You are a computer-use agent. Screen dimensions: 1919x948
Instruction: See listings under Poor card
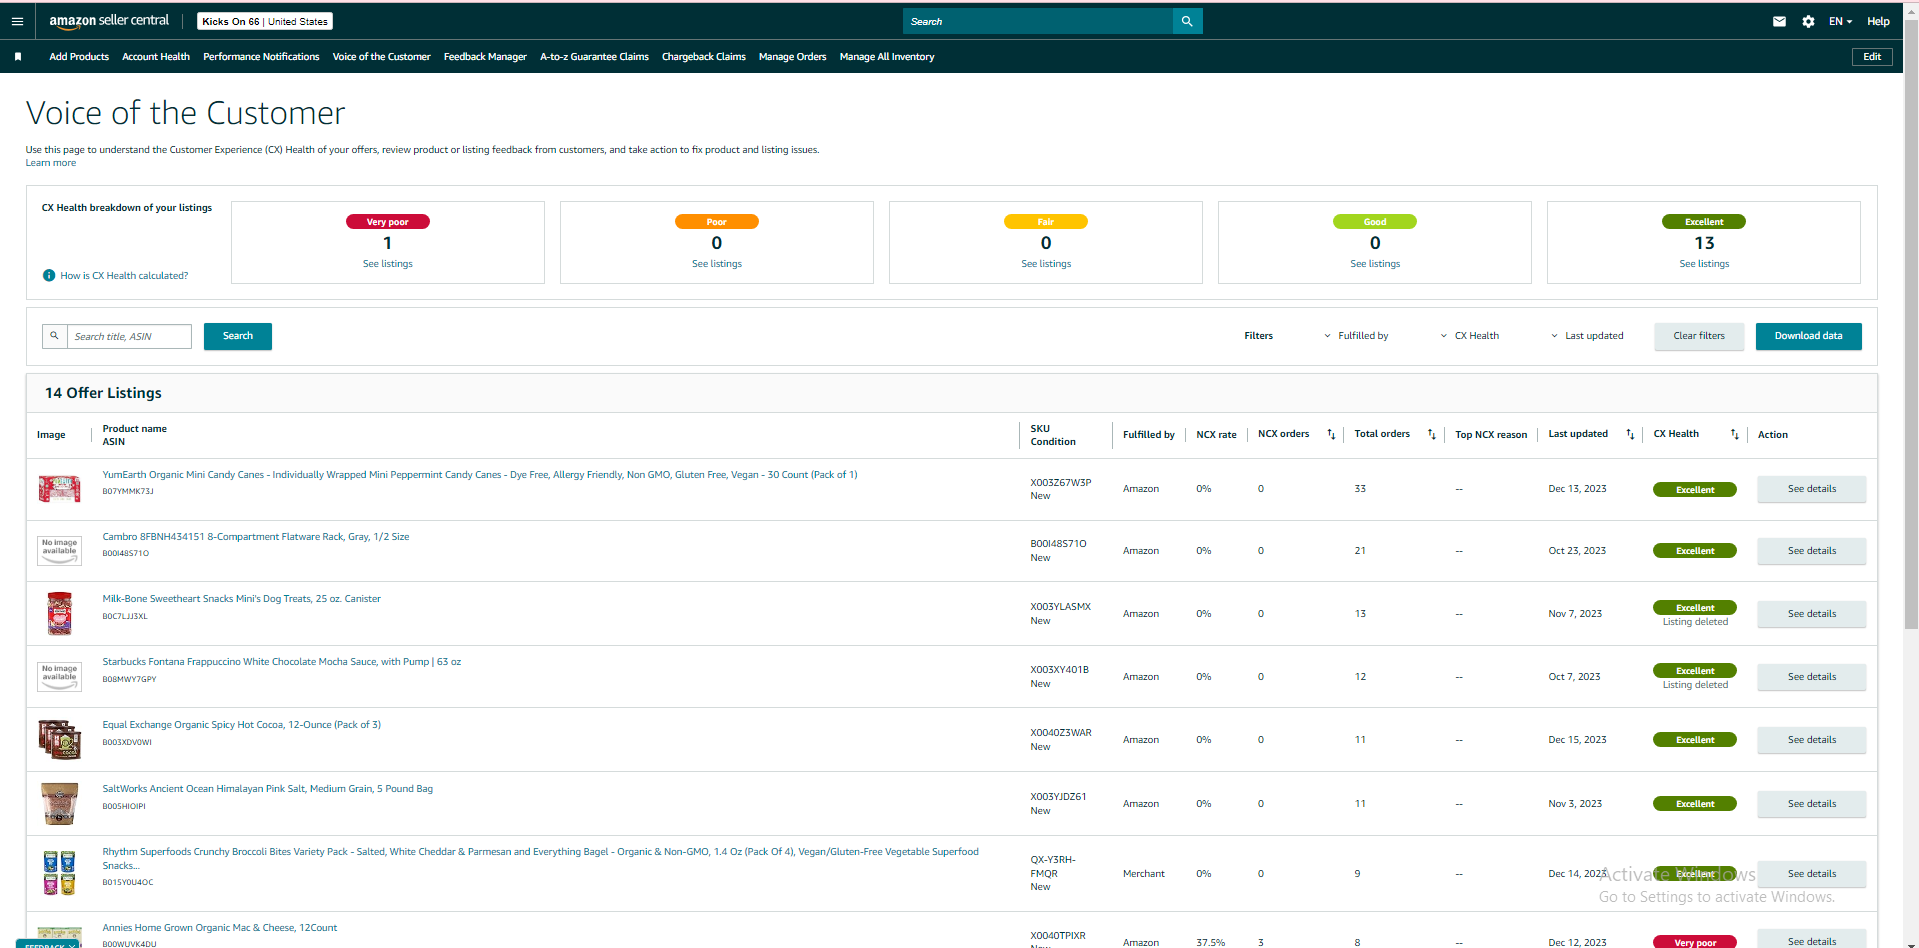click(717, 264)
